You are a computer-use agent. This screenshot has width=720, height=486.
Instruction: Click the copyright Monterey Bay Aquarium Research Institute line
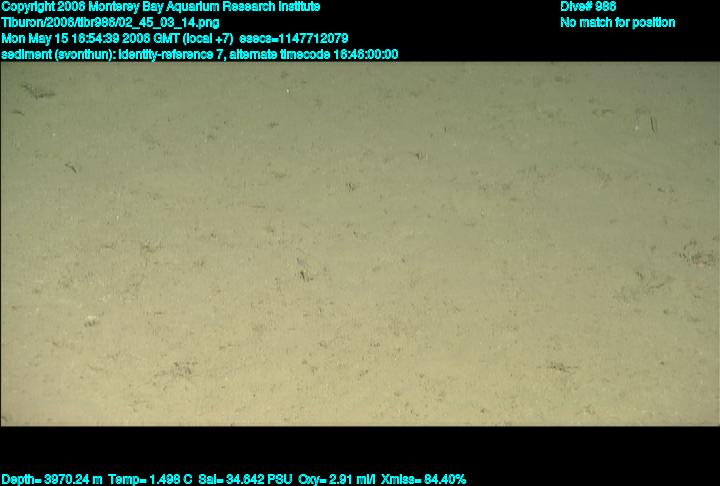pyautogui.click(x=161, y=7)
